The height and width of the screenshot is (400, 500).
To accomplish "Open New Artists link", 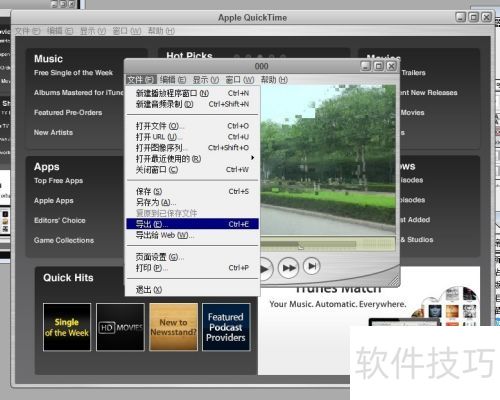I will pyautogui.click(x=53, y=133).
